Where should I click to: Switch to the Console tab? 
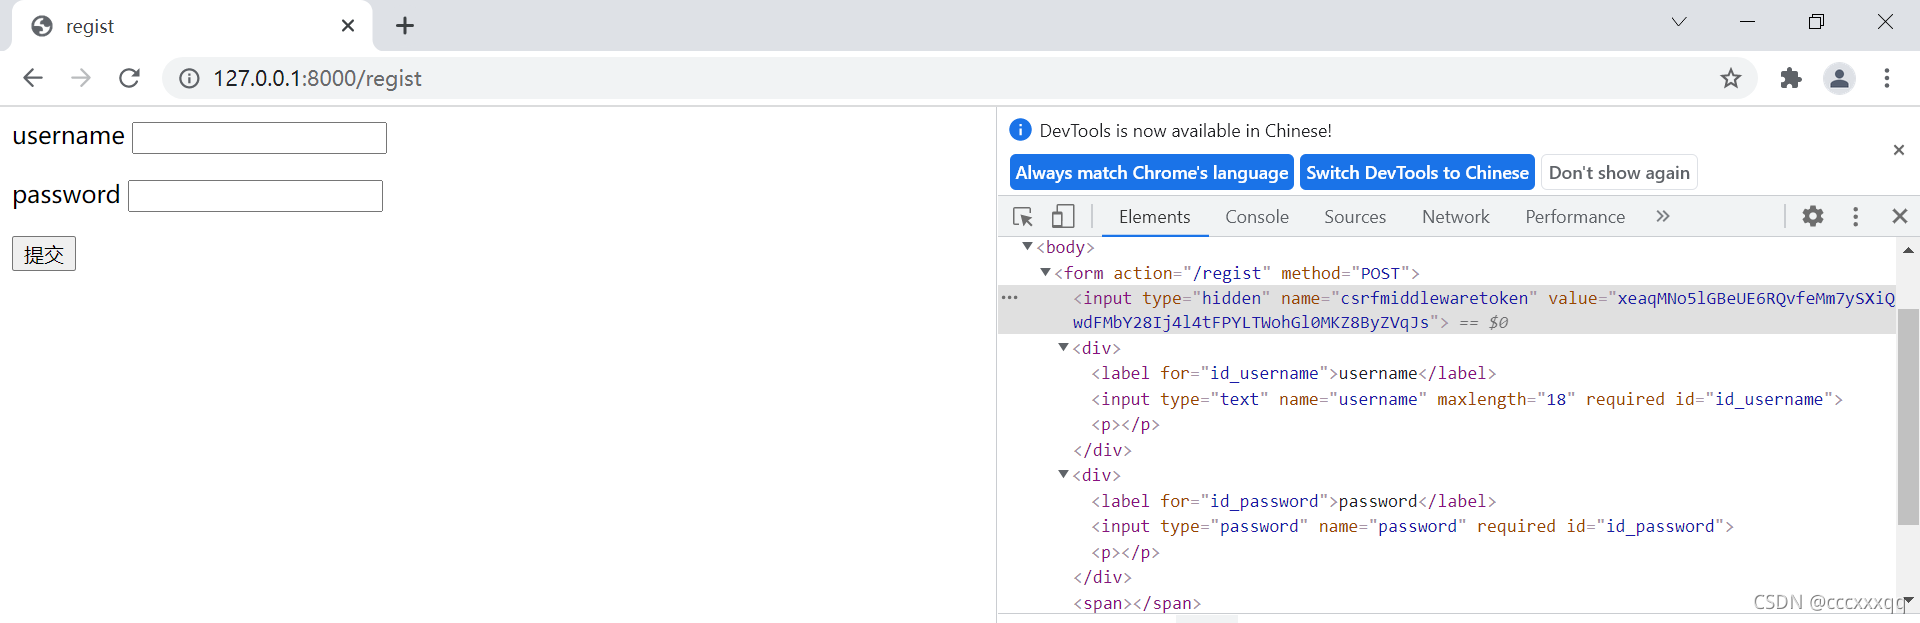click(1257, 217)
